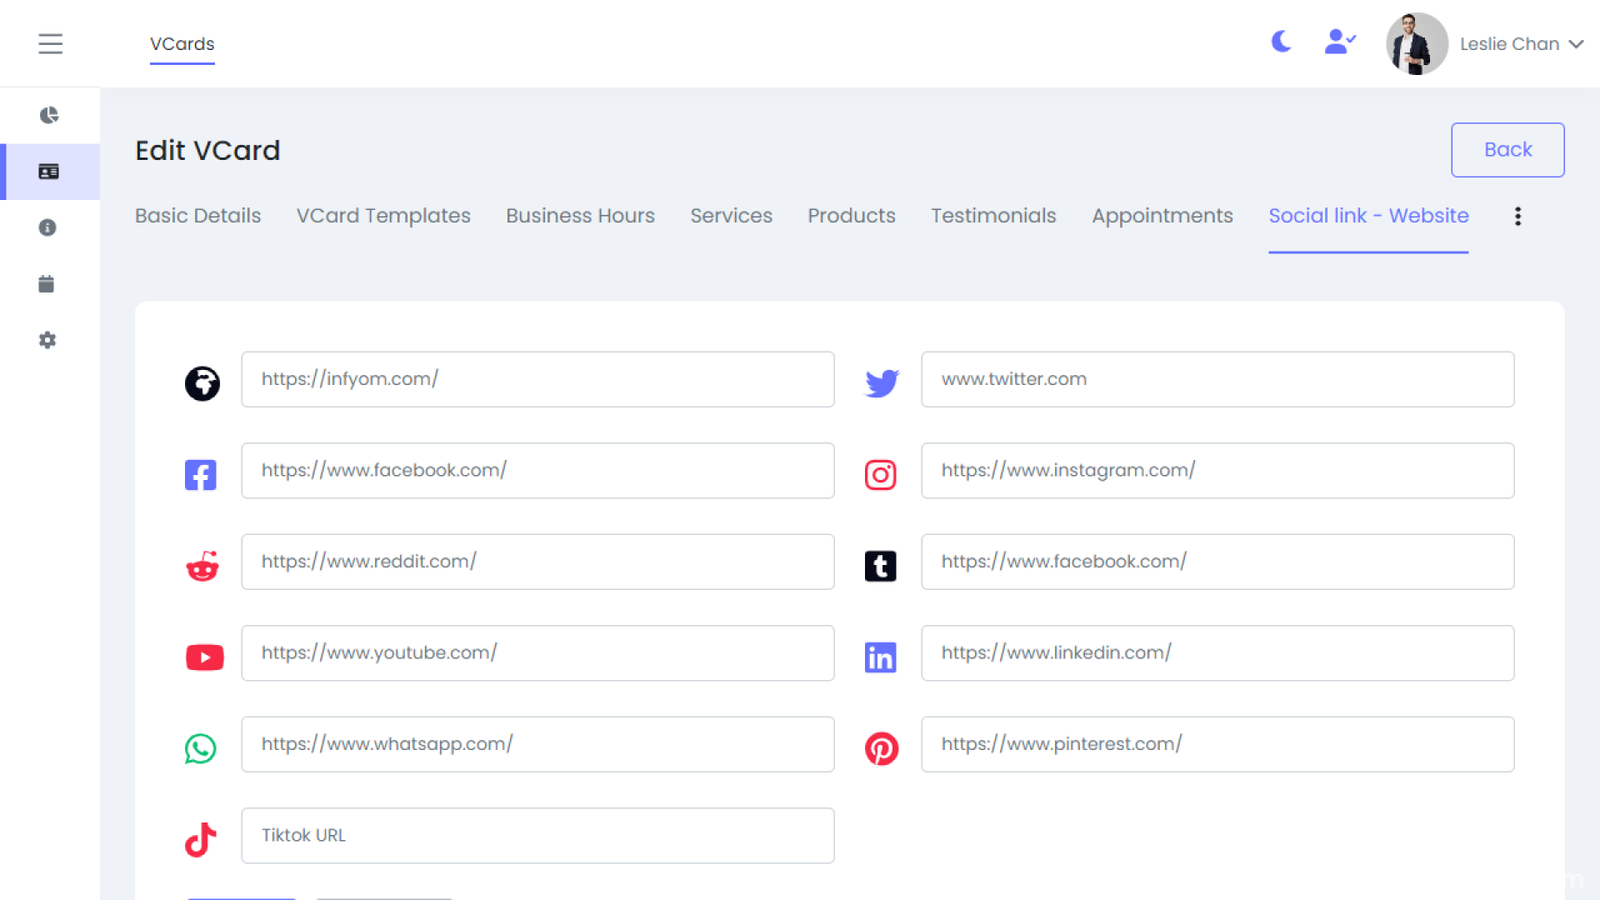Click the Twitter bird icon
The height and width of the screenshot is (900, 1600).
click(x=882, y=383)
